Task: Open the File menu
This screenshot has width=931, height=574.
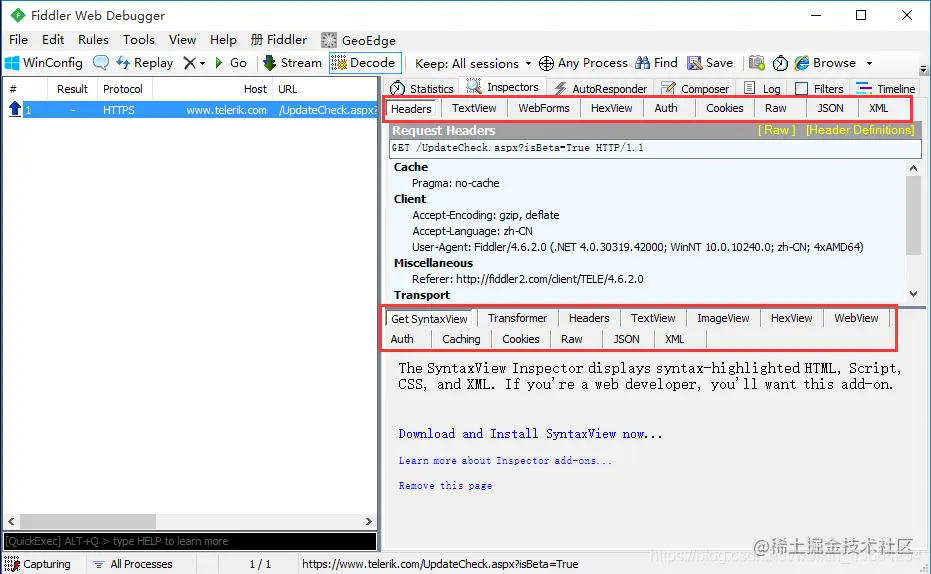Action: coord(18,40)
